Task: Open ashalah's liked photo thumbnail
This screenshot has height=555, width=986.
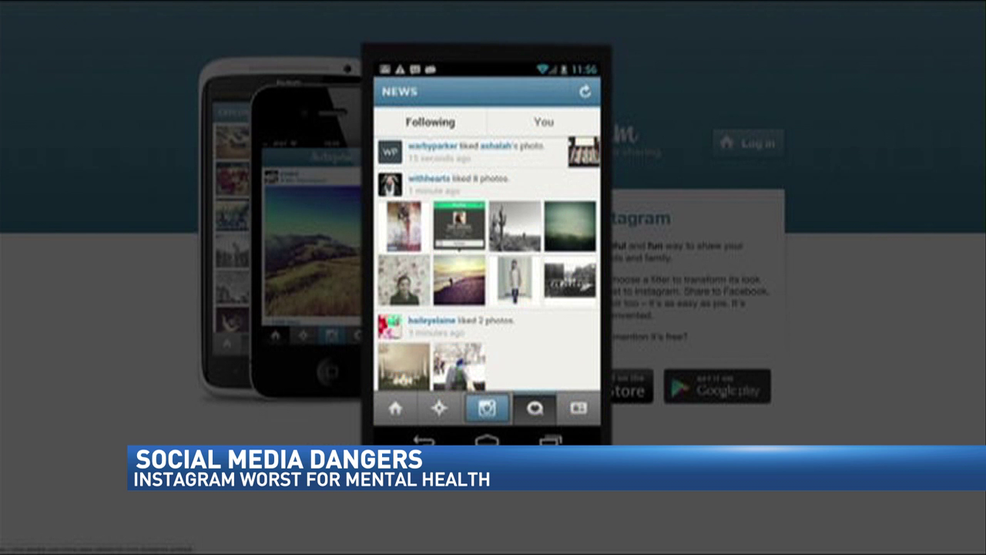Action: pos(584,152)
